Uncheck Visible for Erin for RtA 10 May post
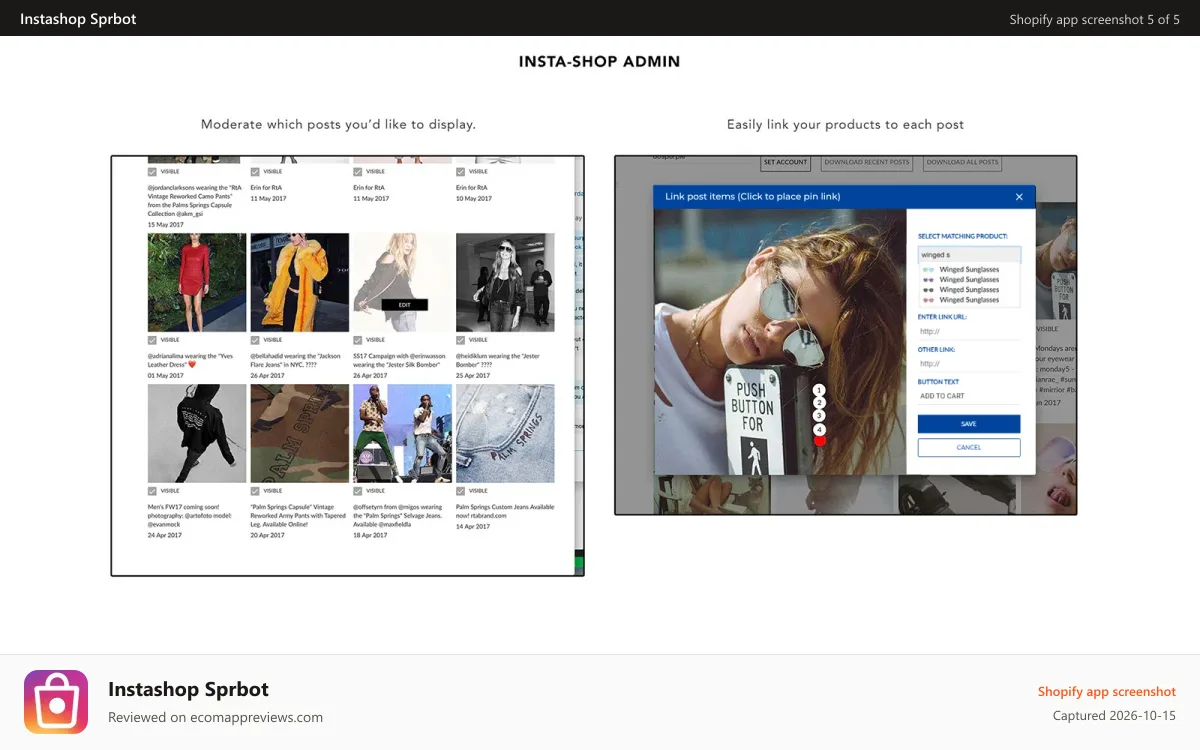This screenshot has width=1200, height=750. point(460,171)
